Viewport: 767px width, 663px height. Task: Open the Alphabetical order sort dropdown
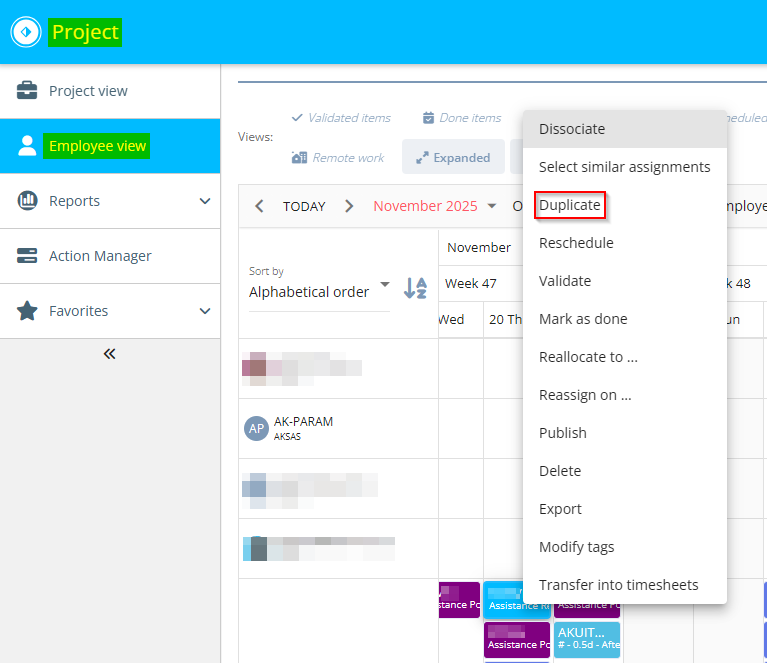(x=319, y=292)
